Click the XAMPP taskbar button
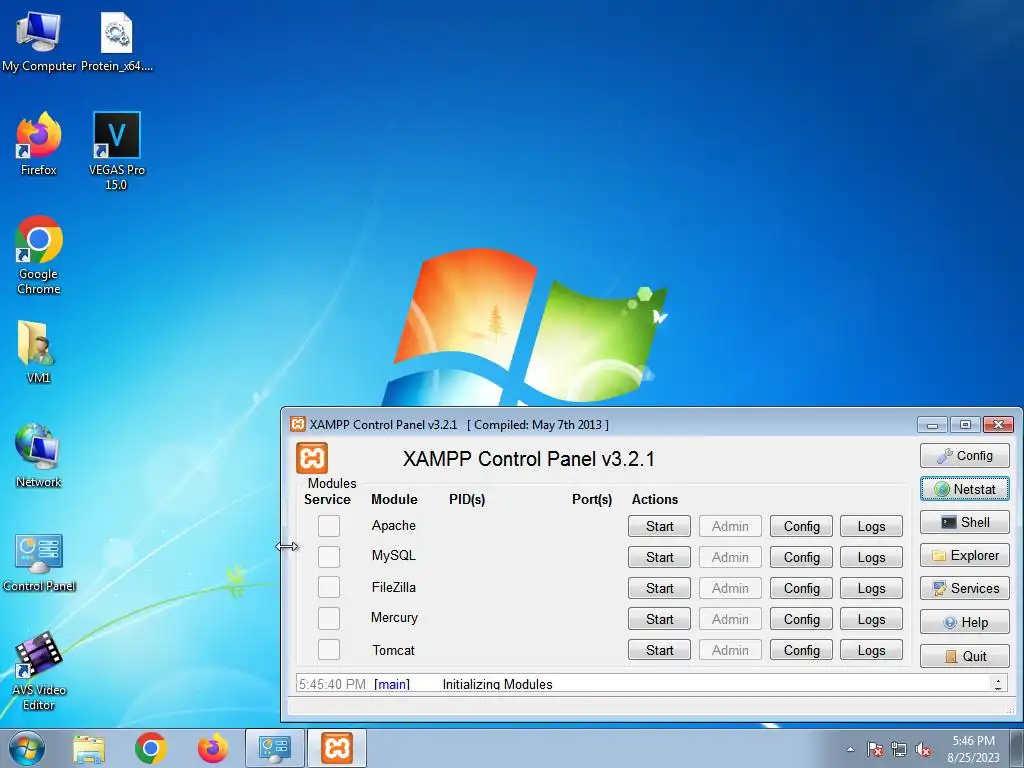1024x768 pixels. 337,748
